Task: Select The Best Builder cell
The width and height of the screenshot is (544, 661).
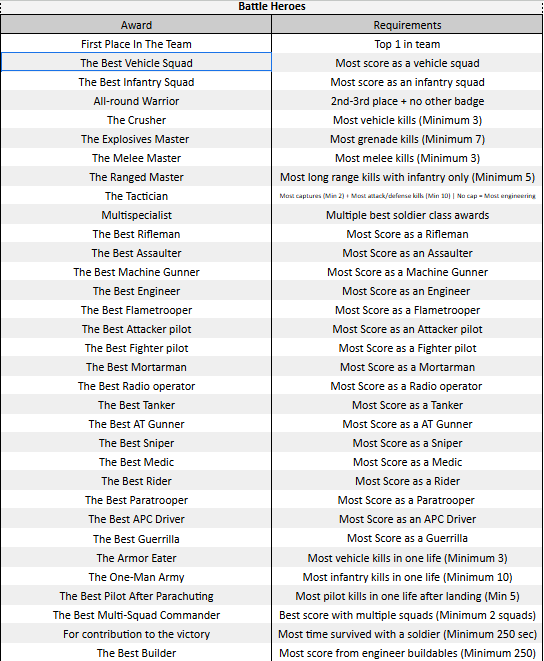Action: tap(136, 653)
